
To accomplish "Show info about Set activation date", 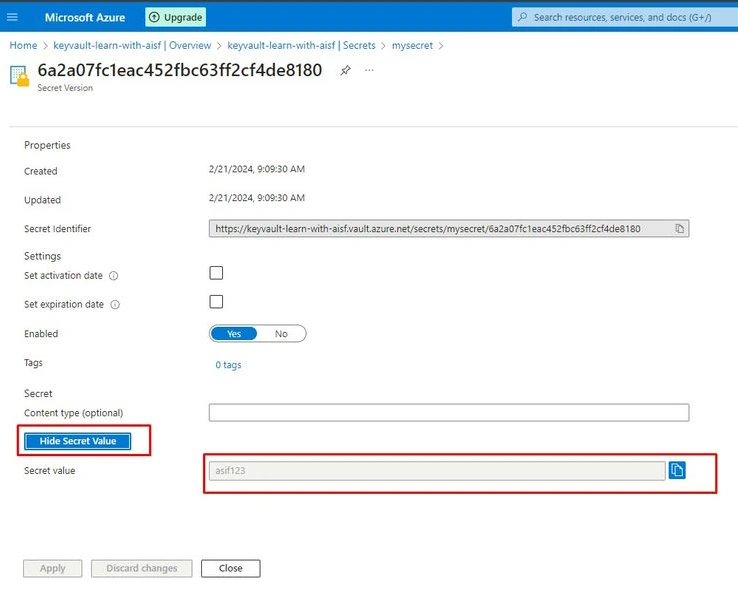I will 113,276.
